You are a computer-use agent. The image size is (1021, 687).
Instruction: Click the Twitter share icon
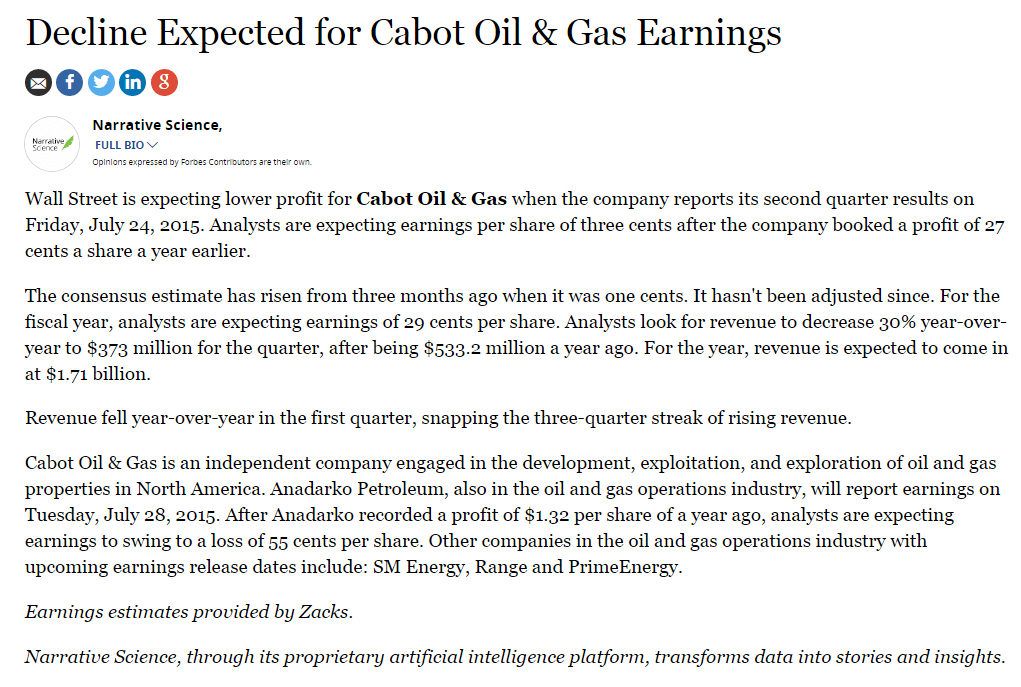pos(101,83)
